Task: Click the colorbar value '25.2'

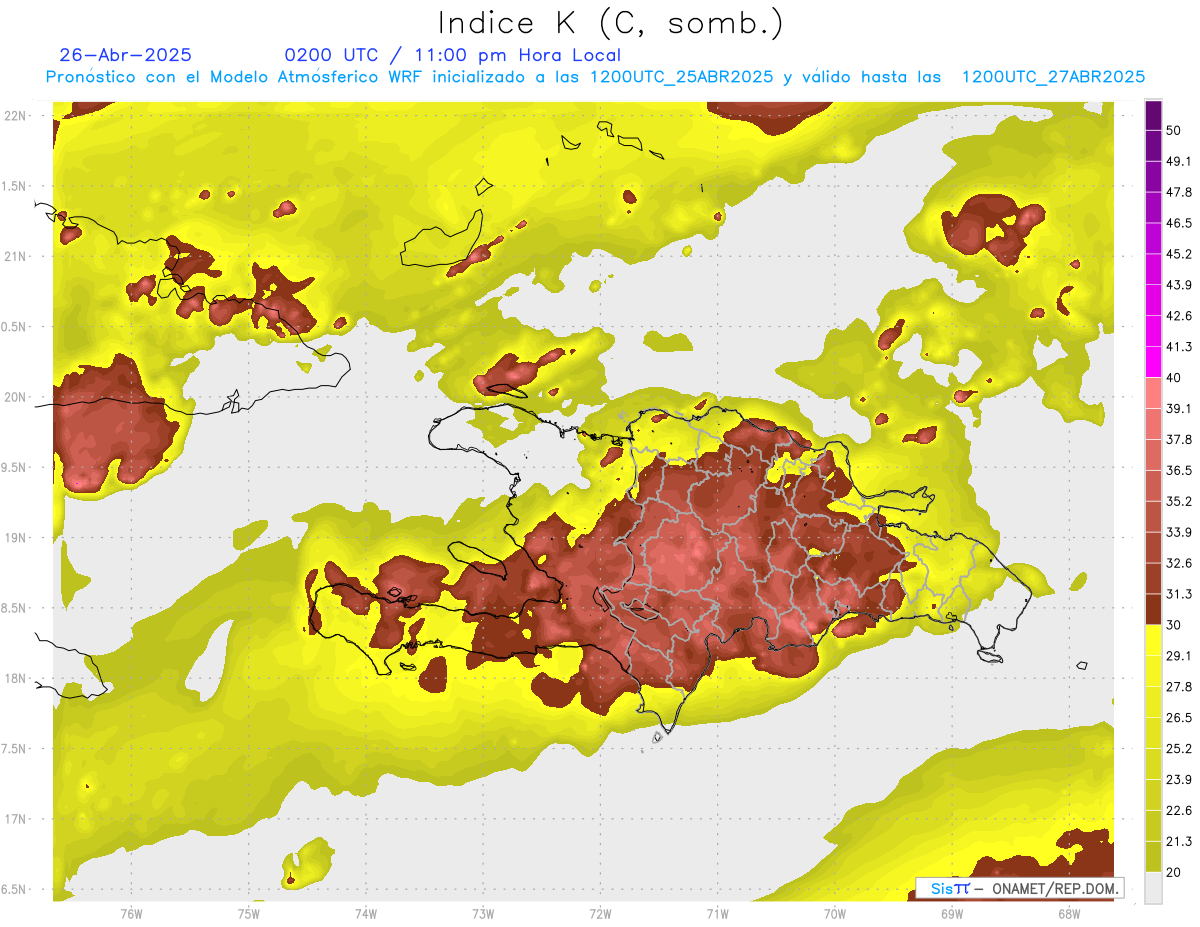Action: pos(1178,749)
